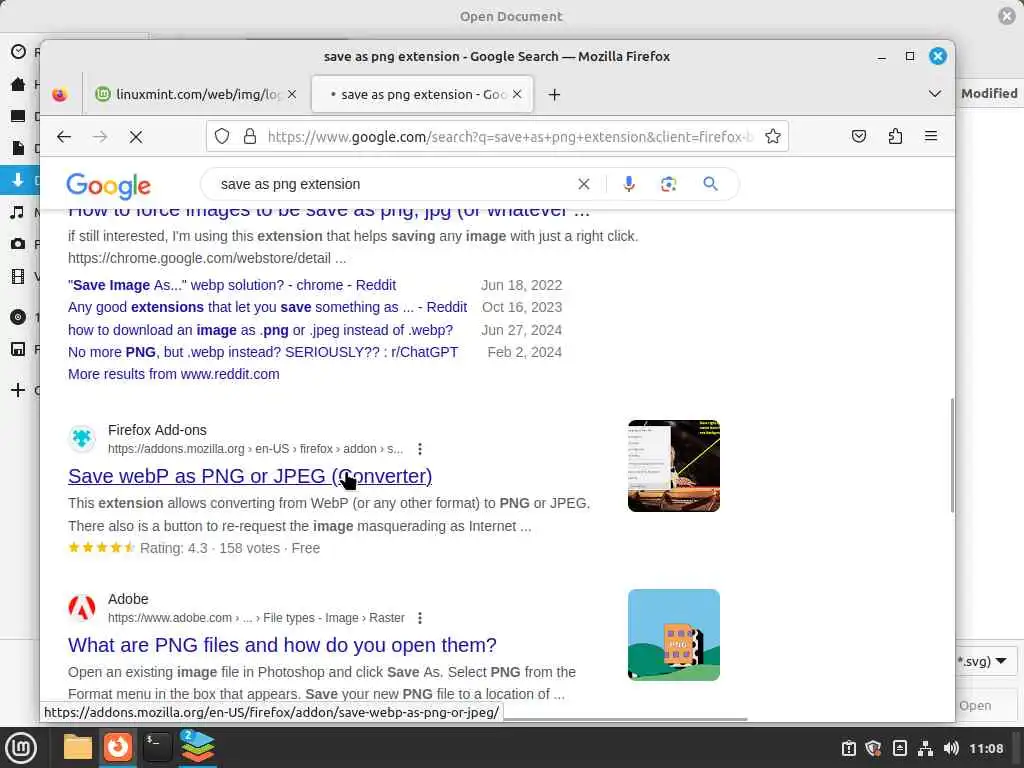Click the taskbar clock showing 11:08
Screen dimensions: 1024x768
(x=986, y=748)
